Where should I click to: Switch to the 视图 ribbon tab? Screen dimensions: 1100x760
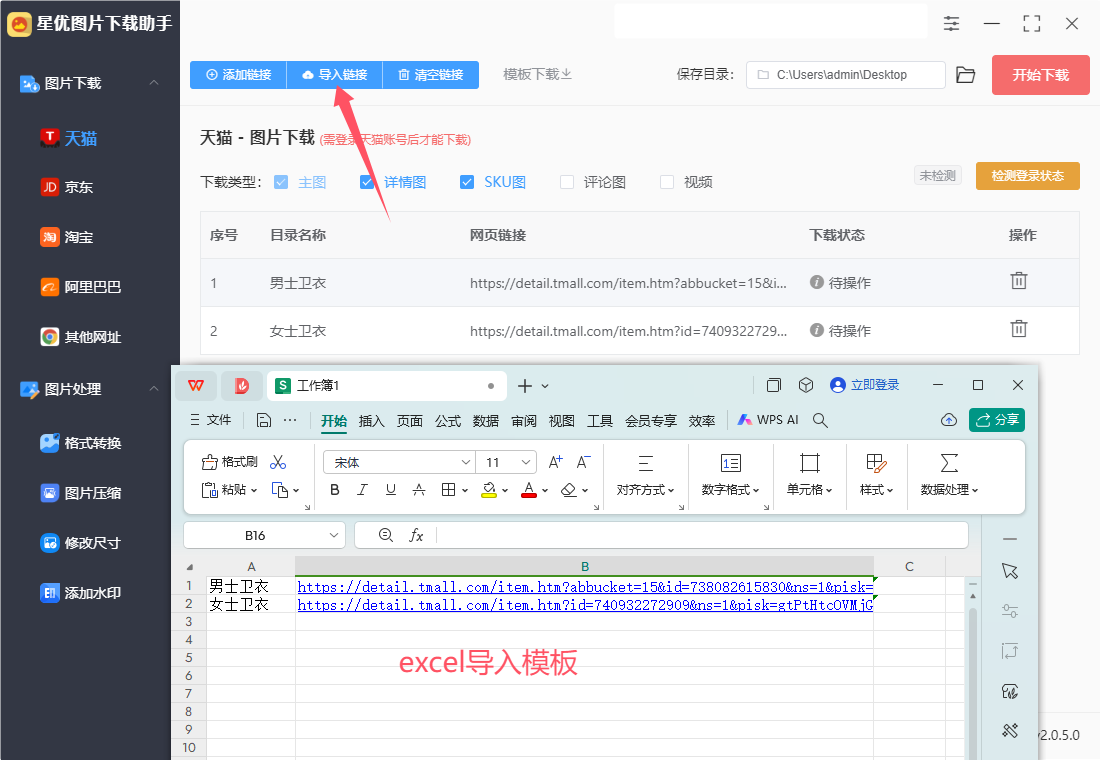[561, 420]
